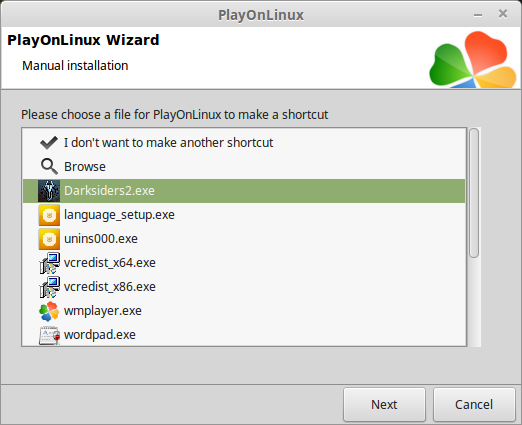522x425 pixels.
Task: Select "I don't want to make another shortcut"
Action: [x=168, y=143]
